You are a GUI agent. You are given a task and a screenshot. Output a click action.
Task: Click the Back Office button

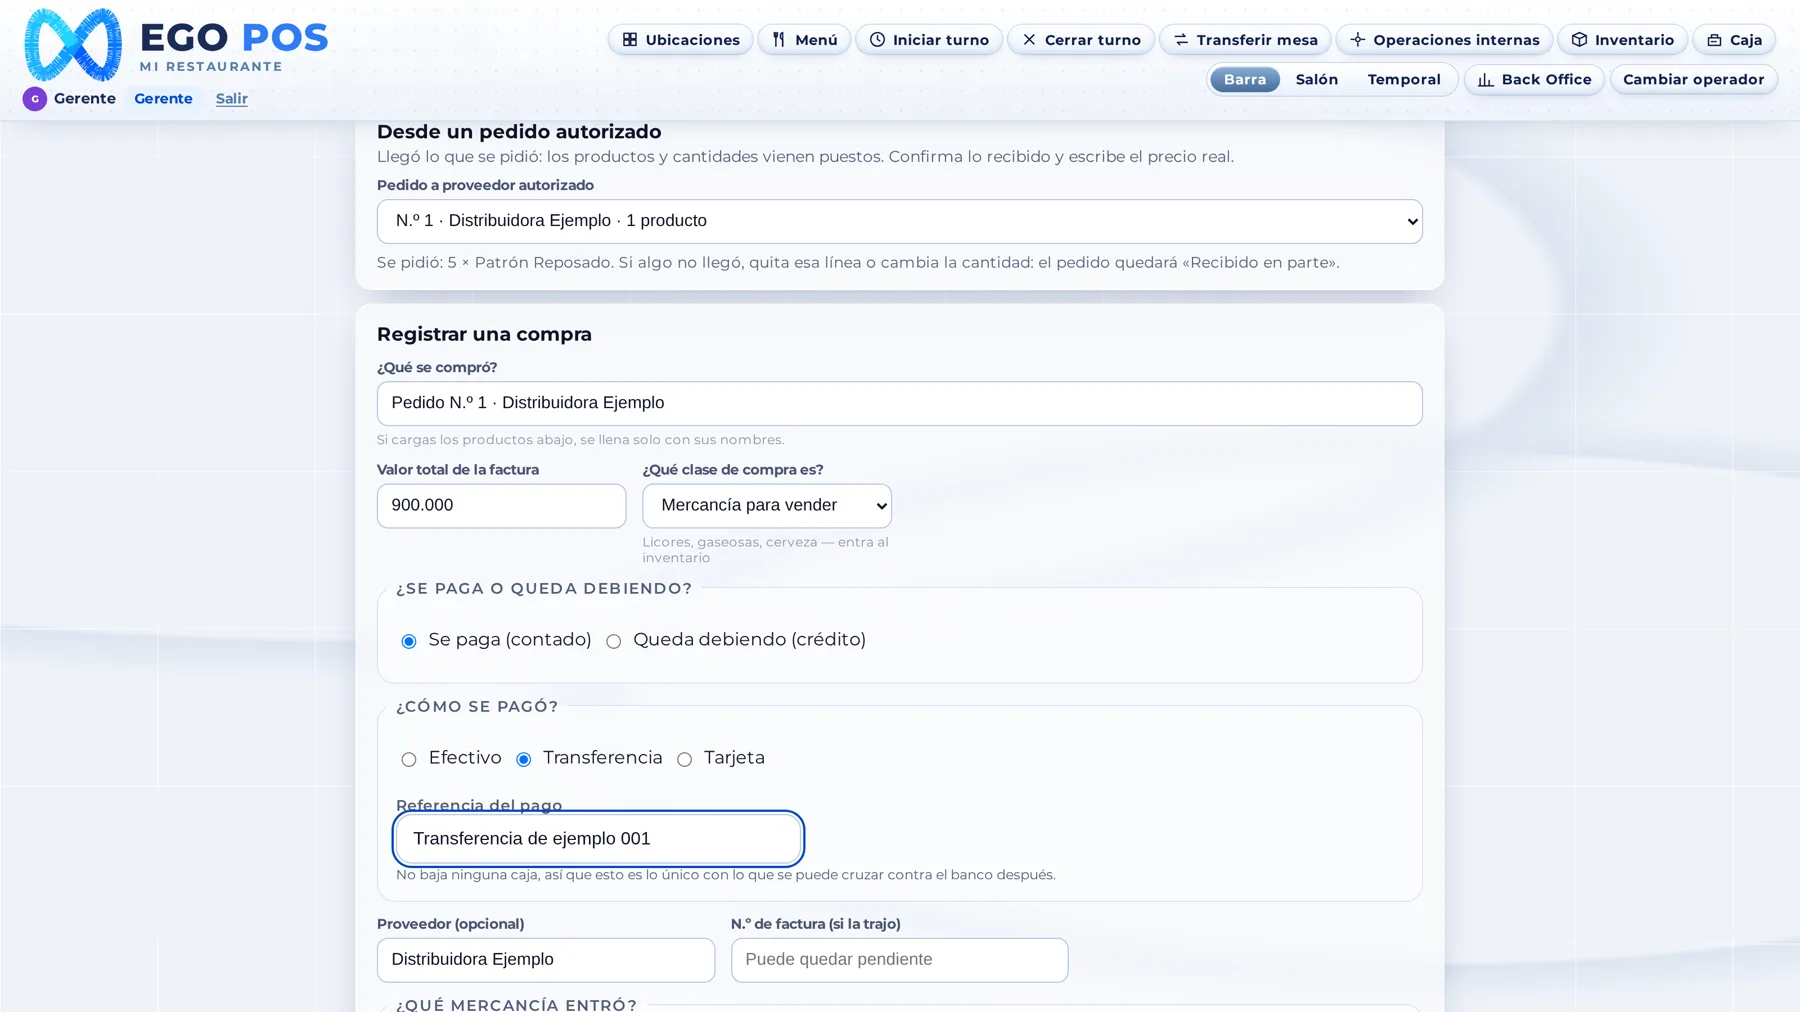pyautogui.click(x=1534, y=80)
